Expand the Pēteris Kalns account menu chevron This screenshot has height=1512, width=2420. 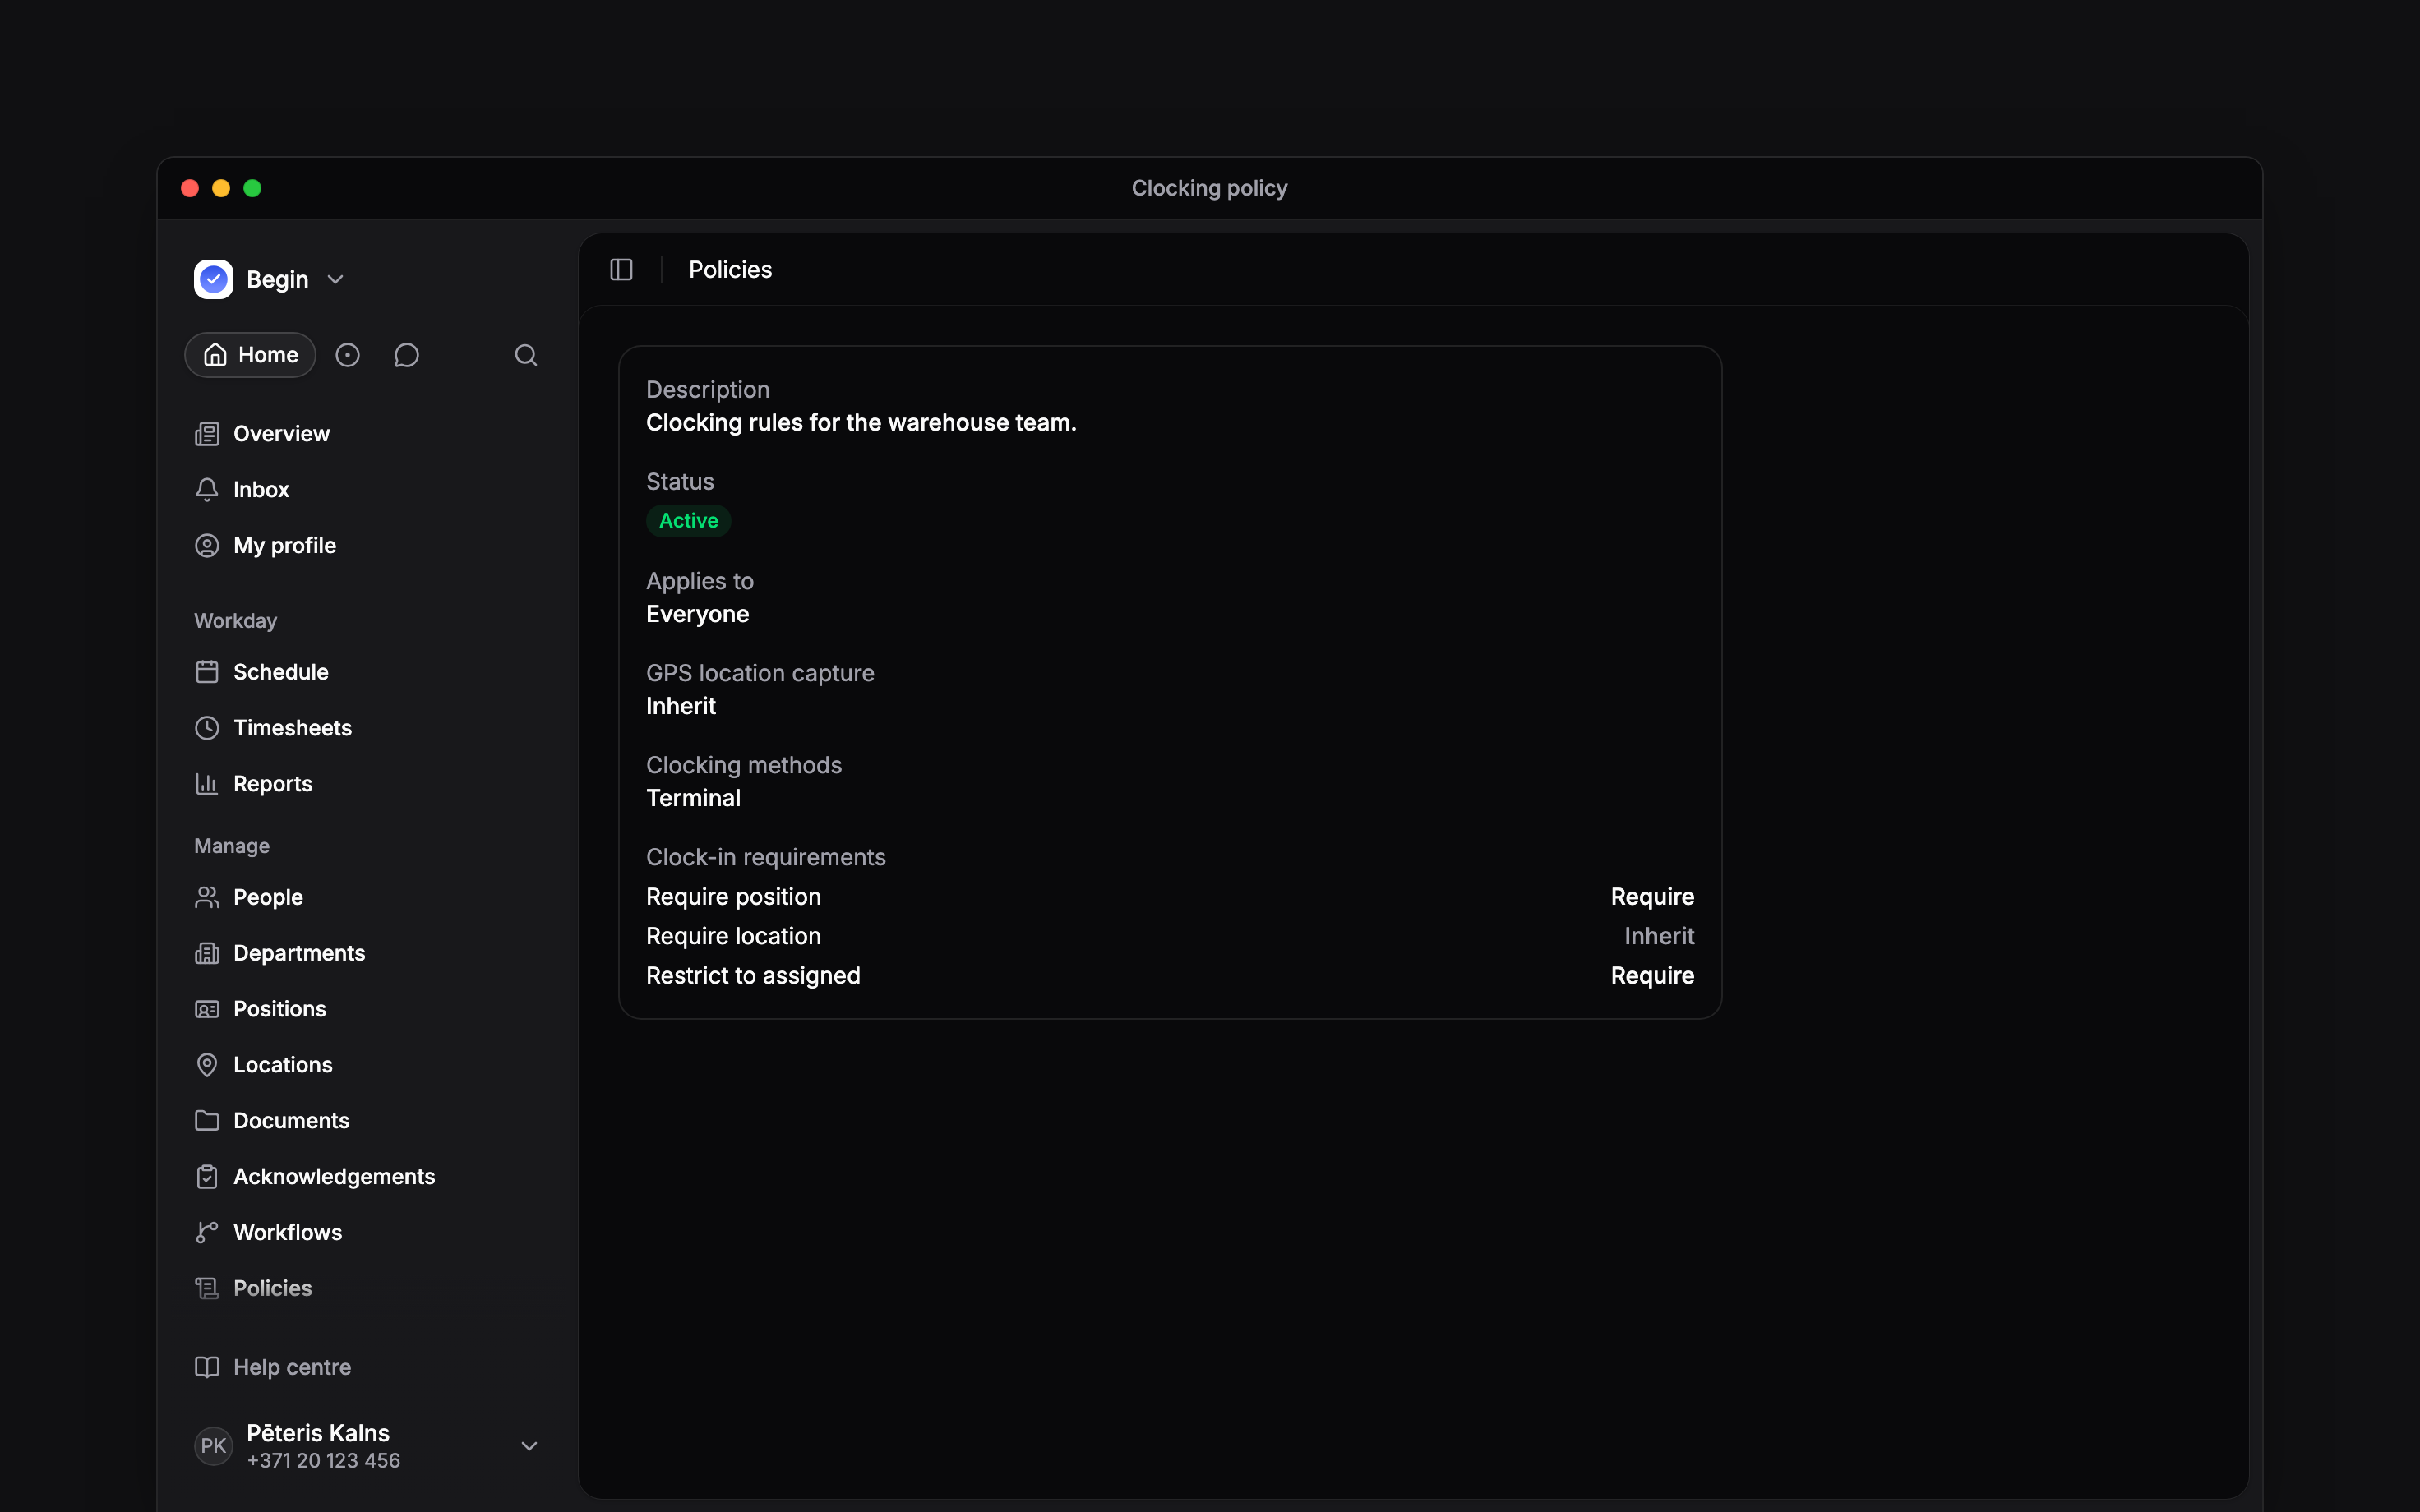(530, 1446)
